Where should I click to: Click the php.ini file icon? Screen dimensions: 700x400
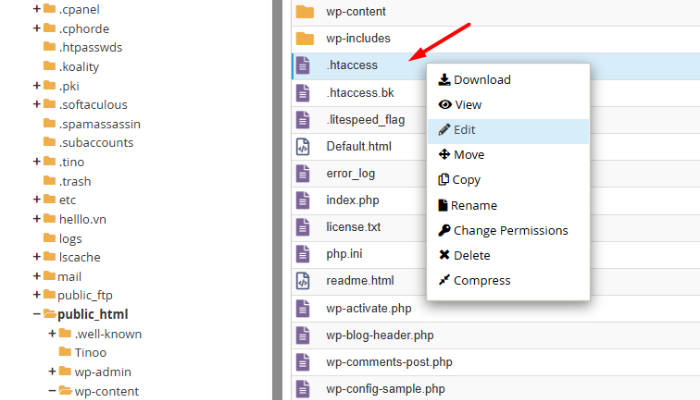point(304,254)
